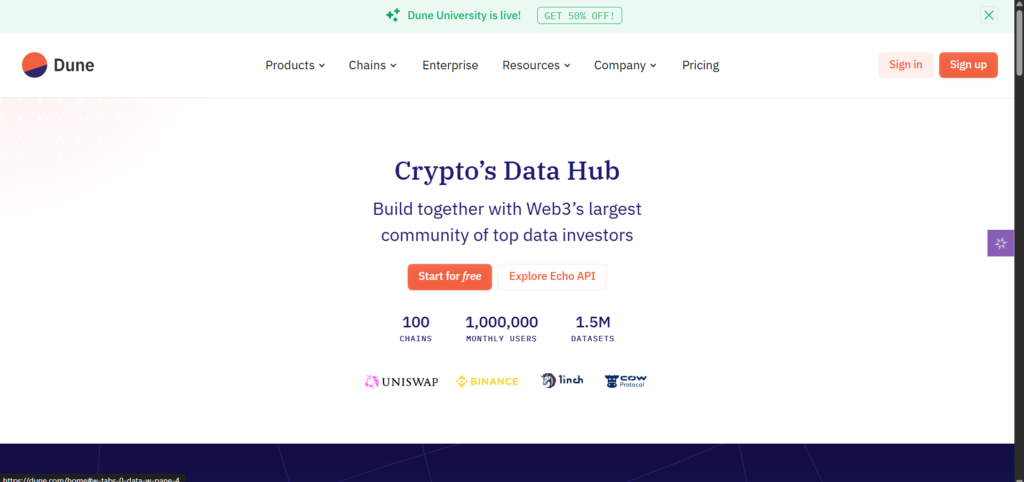Open the purple sparkle side widget
The width and height of the screenshot is (1024, 482).
[x=1001, y=243]
